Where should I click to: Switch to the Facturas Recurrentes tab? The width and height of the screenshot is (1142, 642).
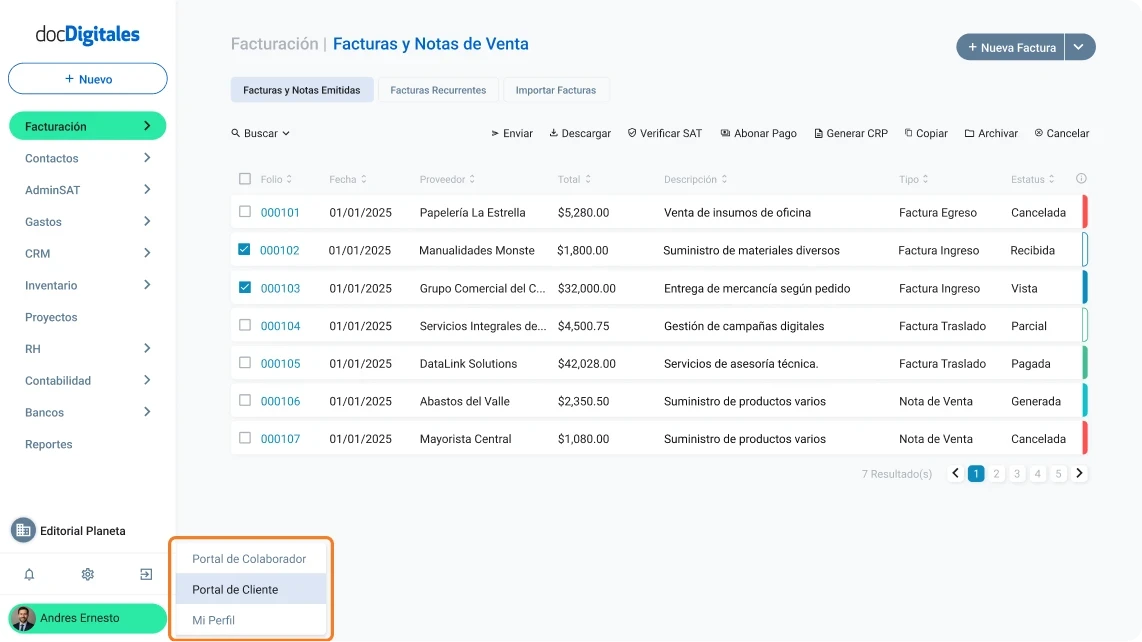(x=438, y=89)
